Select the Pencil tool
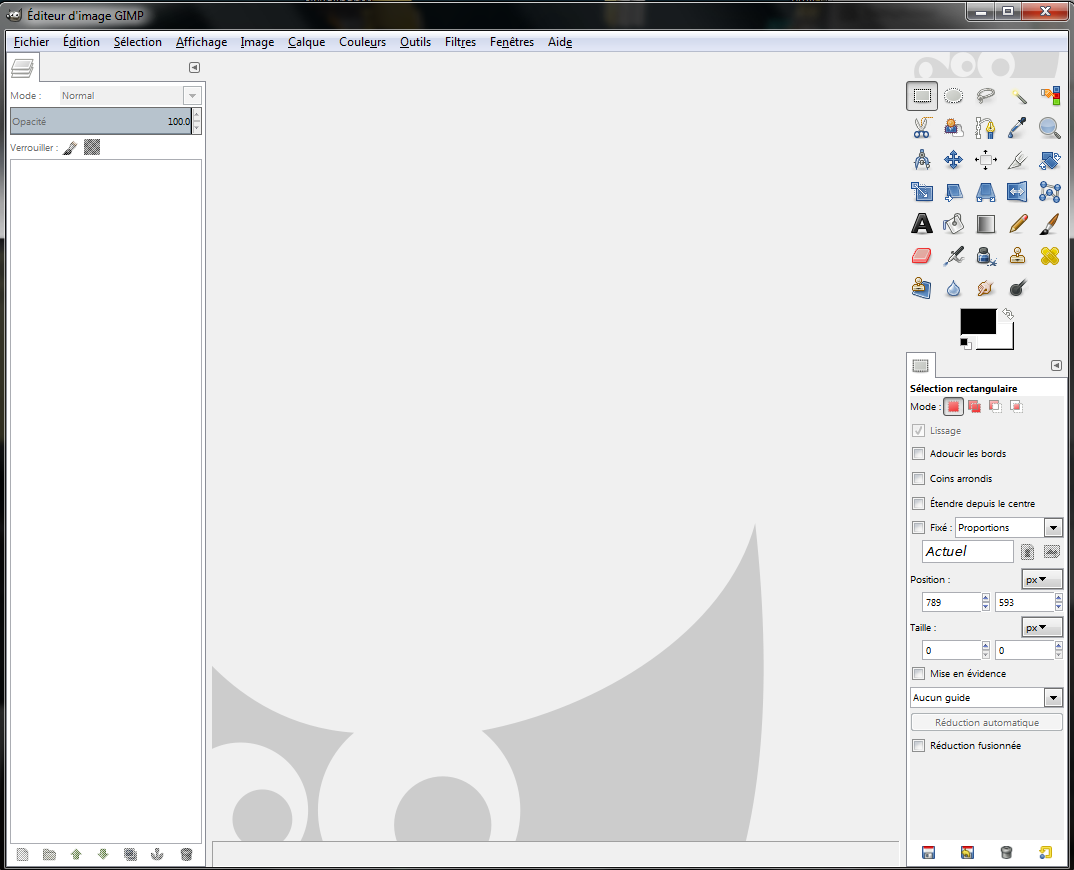1074x870 pixels. pos(1018,224)
